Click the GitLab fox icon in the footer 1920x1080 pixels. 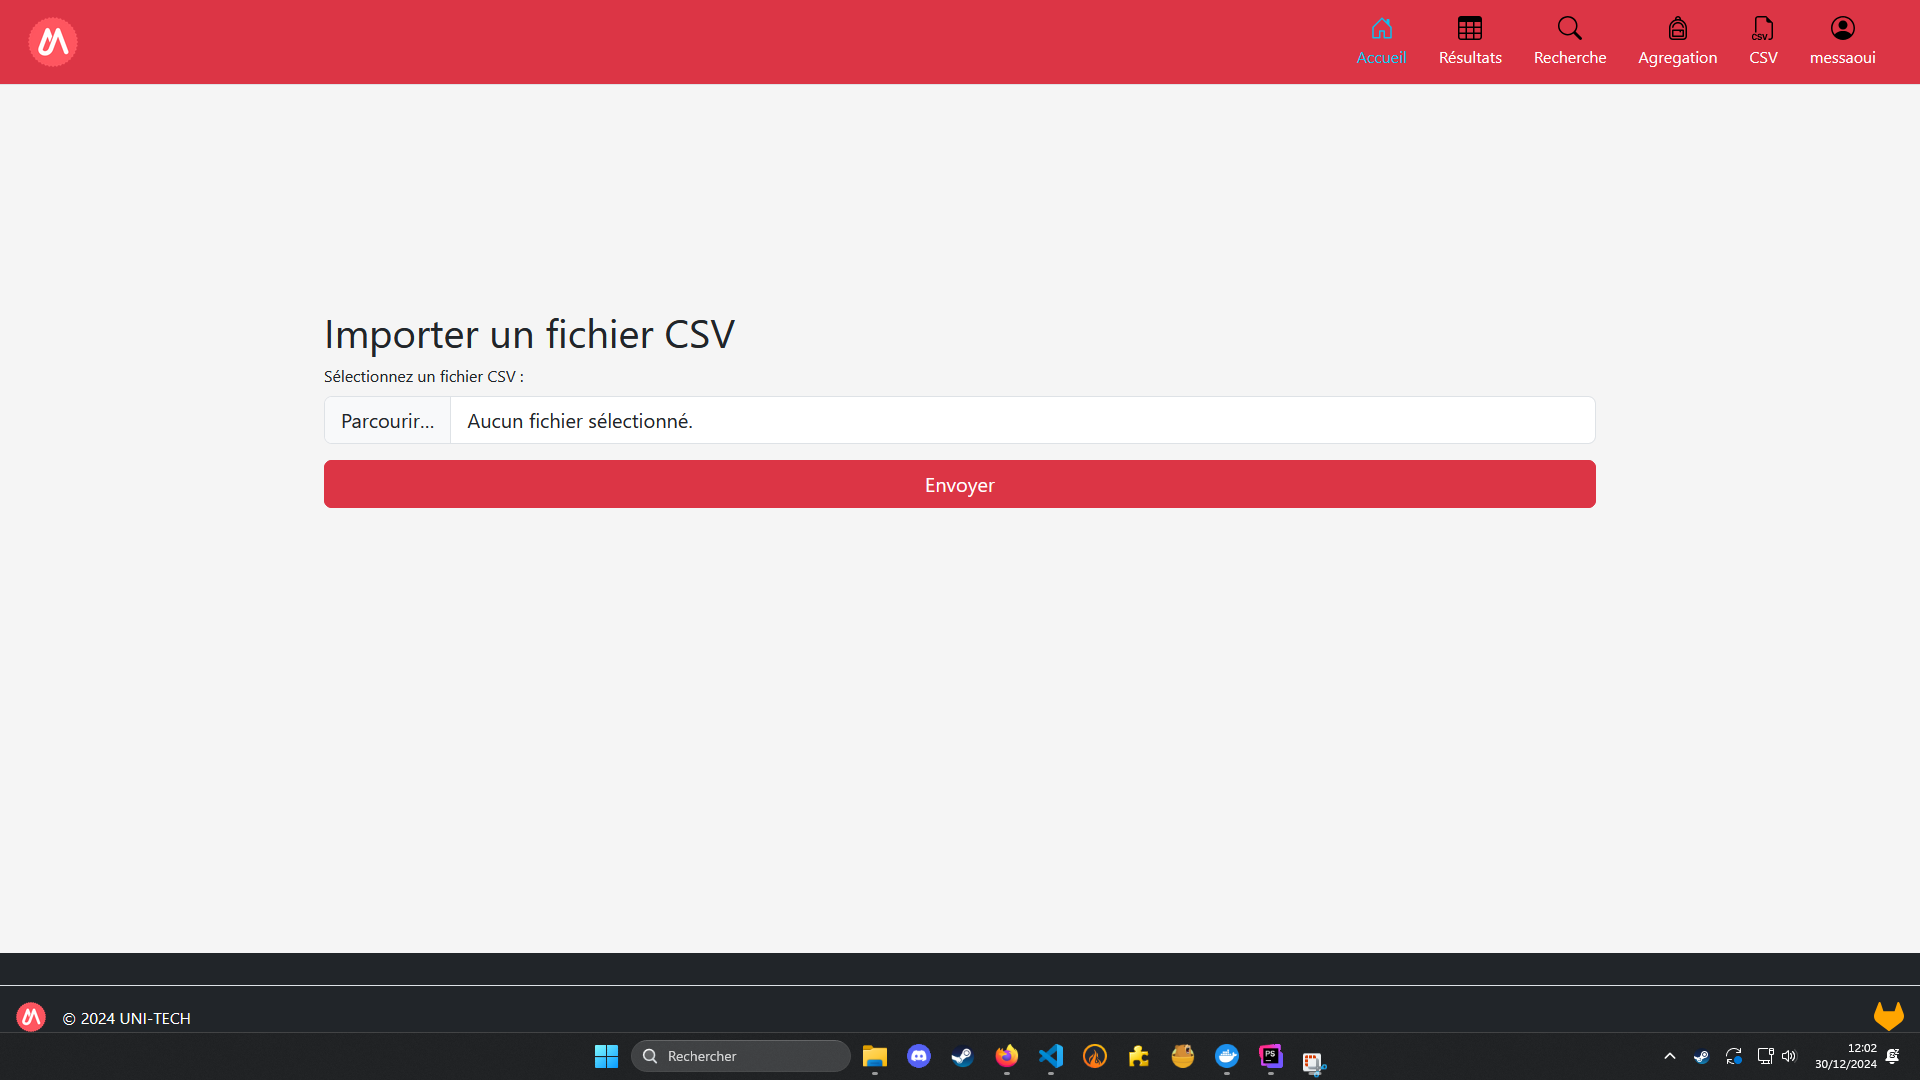(x=1888, y=1016)
